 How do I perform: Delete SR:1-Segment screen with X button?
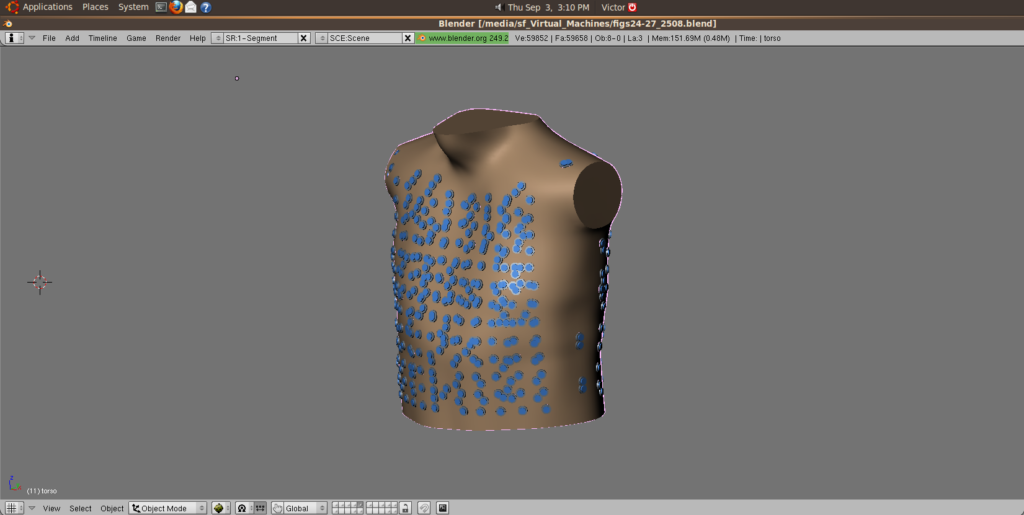click(303, 38)
